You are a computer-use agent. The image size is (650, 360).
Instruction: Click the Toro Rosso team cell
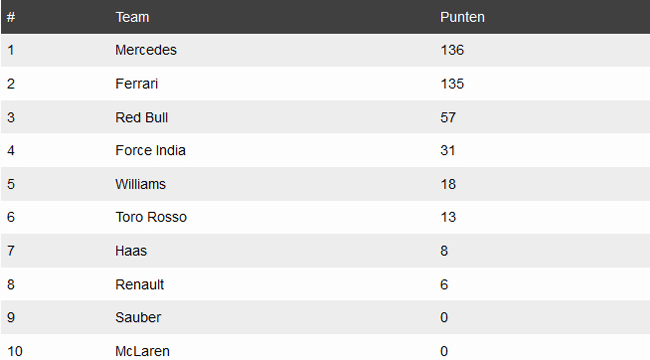151,217
